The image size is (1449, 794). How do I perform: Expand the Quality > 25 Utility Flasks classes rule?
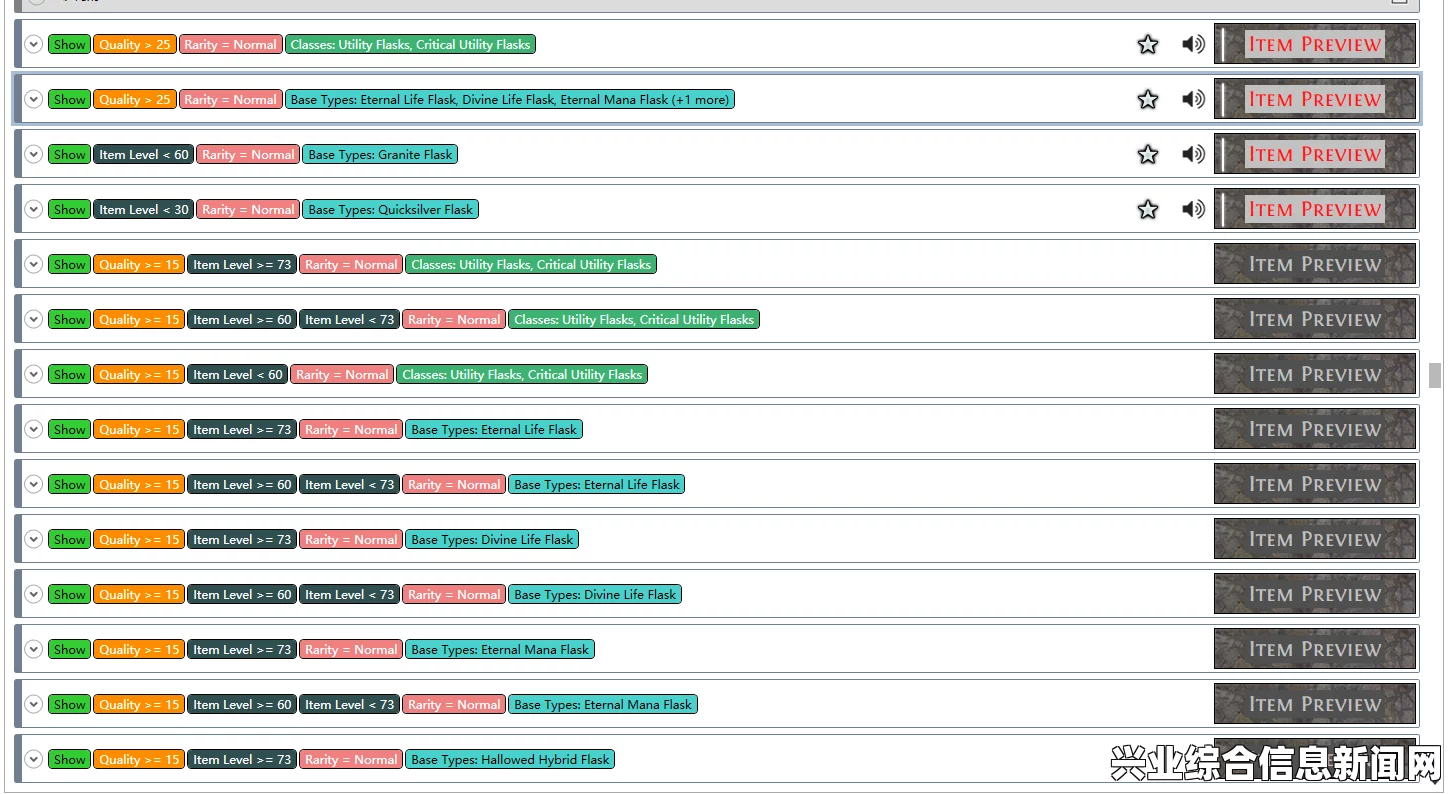(x=33, y=44)
